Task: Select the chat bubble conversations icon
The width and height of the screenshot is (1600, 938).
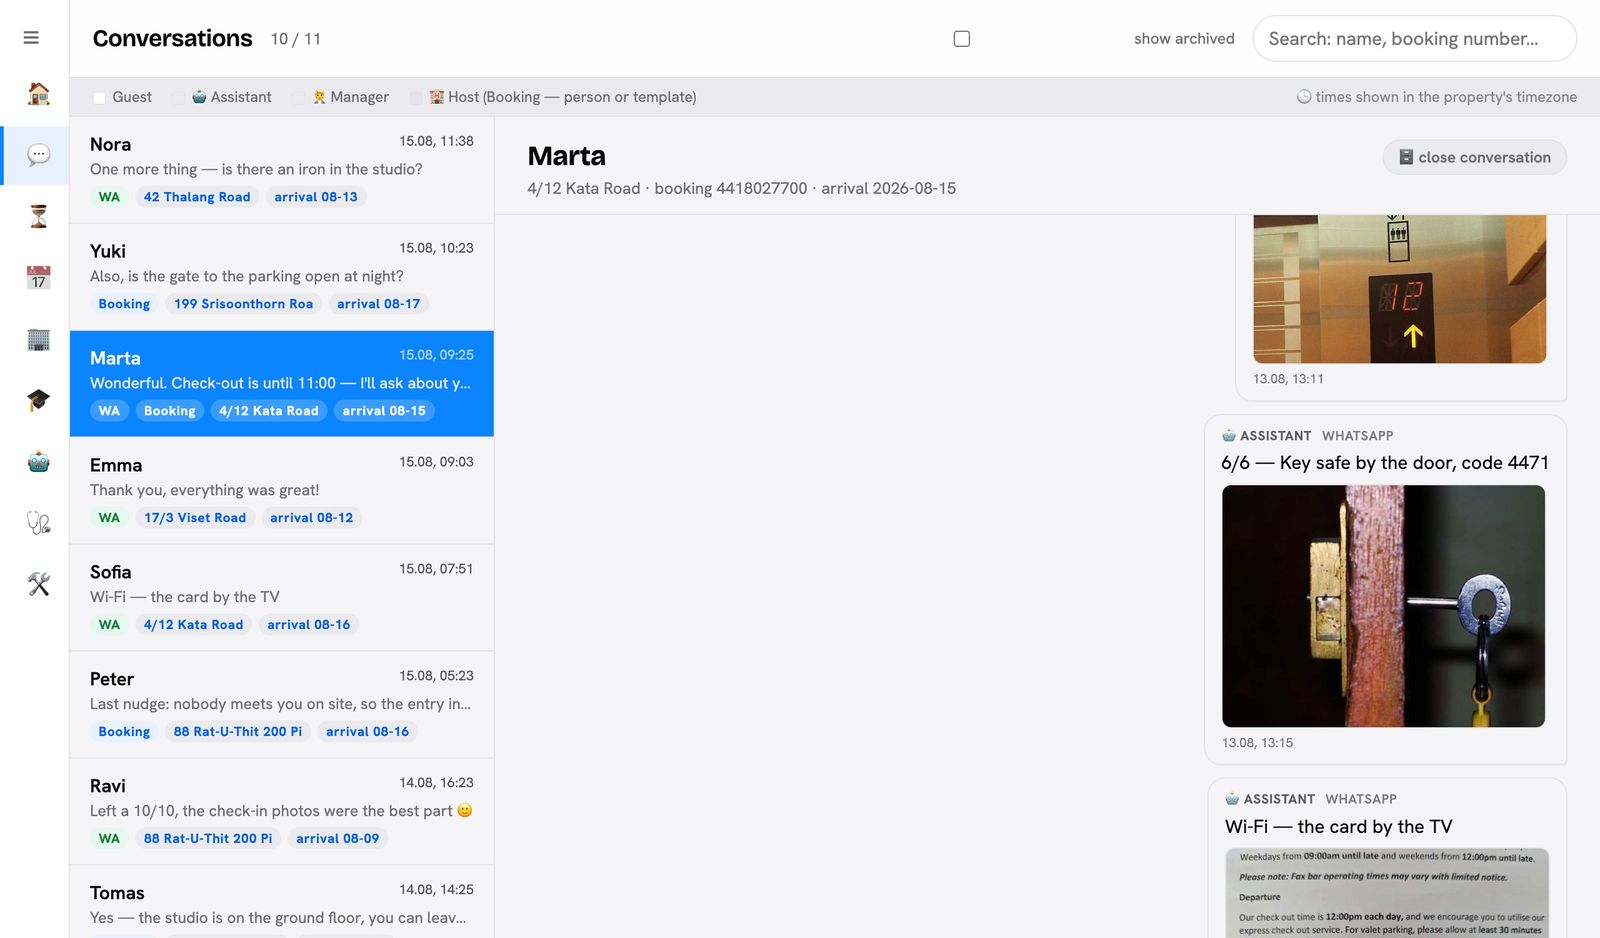Action: 38,155
